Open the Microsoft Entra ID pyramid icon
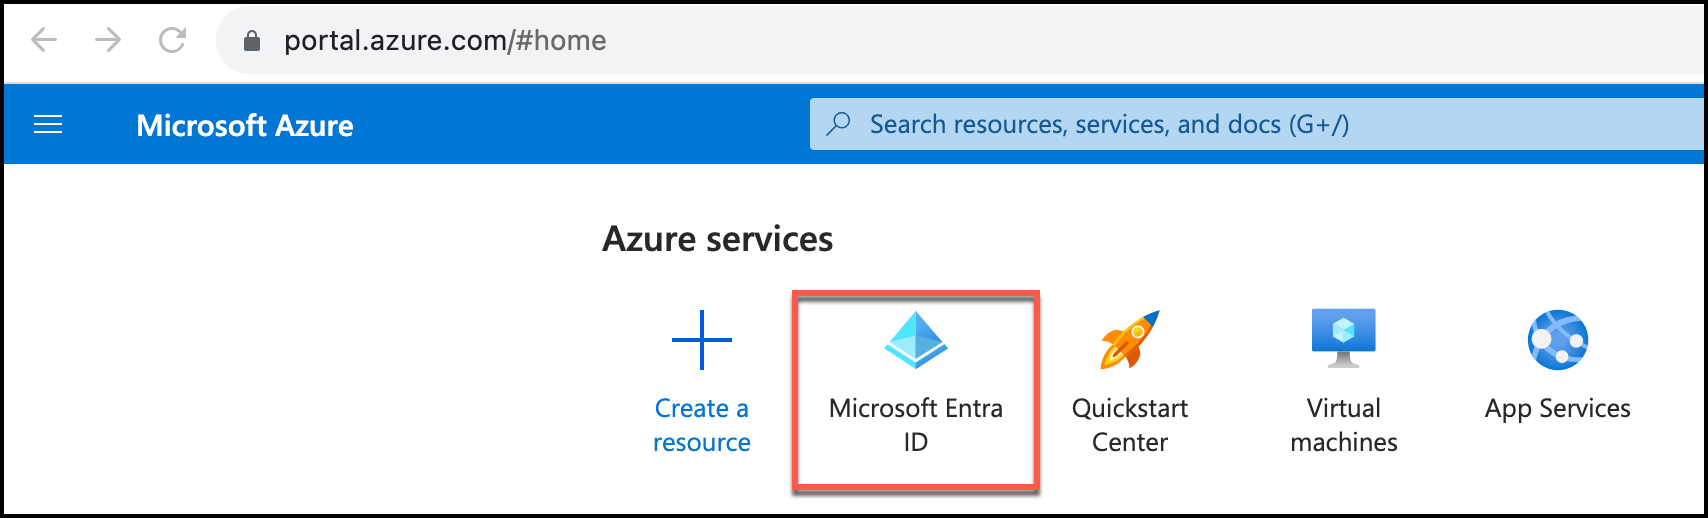Screen dimensions: 1708x518 916,340
